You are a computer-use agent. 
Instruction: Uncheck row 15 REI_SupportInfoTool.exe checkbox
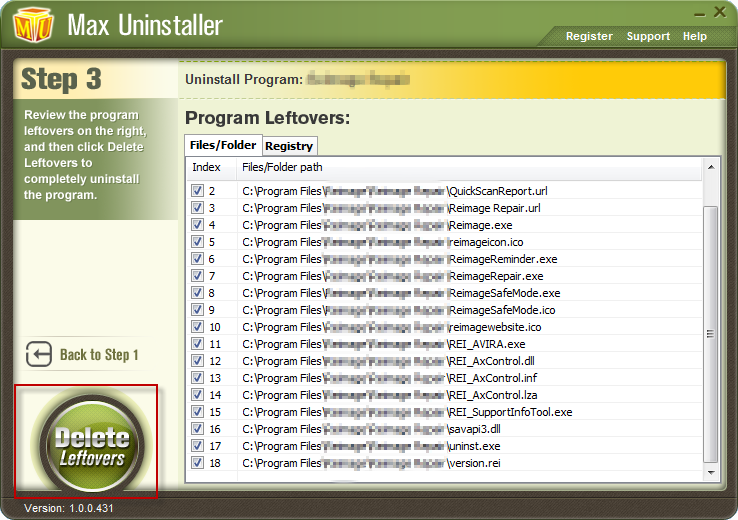coord(198,411)
